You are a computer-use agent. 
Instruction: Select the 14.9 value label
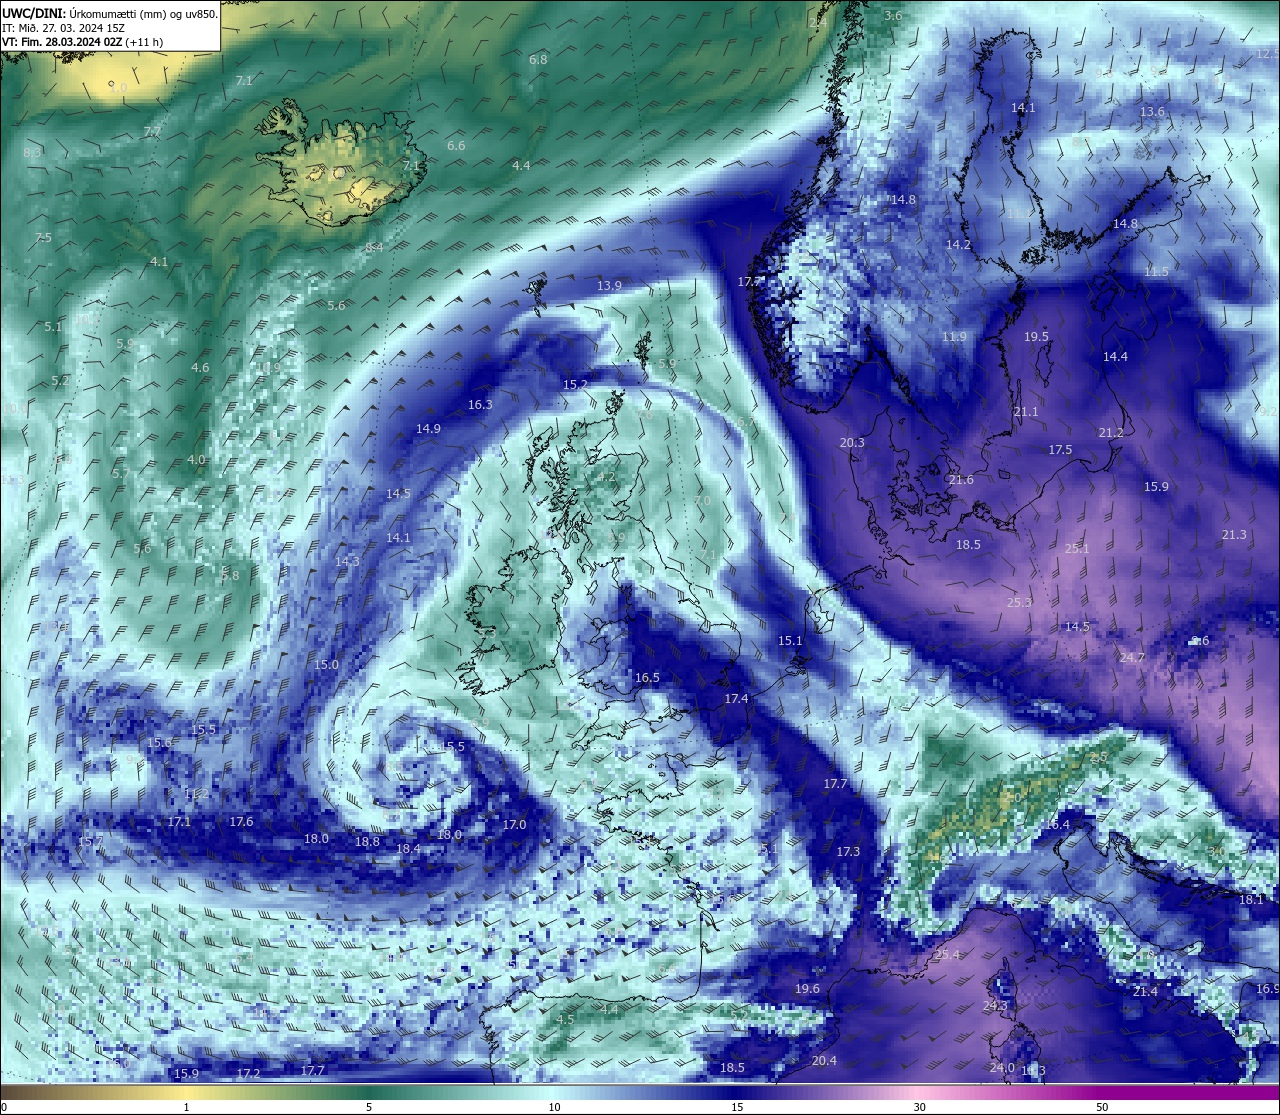coord(428,428)
